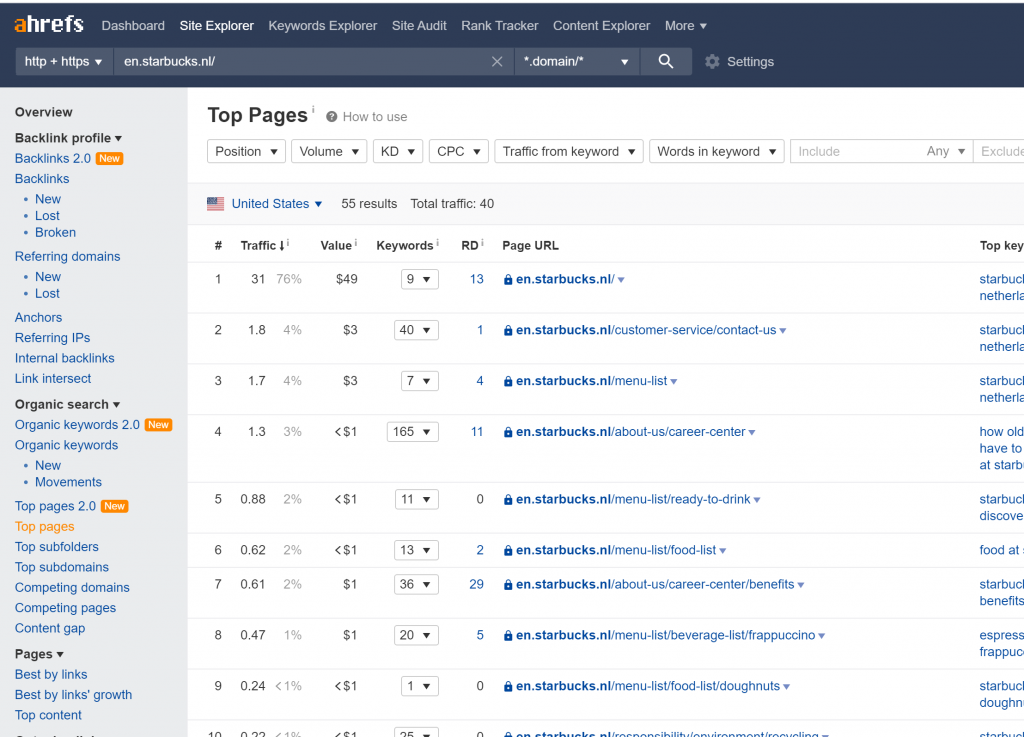Collapse the Pages sidebar section
The image size is (1024, 737).
tap(39, 654)
